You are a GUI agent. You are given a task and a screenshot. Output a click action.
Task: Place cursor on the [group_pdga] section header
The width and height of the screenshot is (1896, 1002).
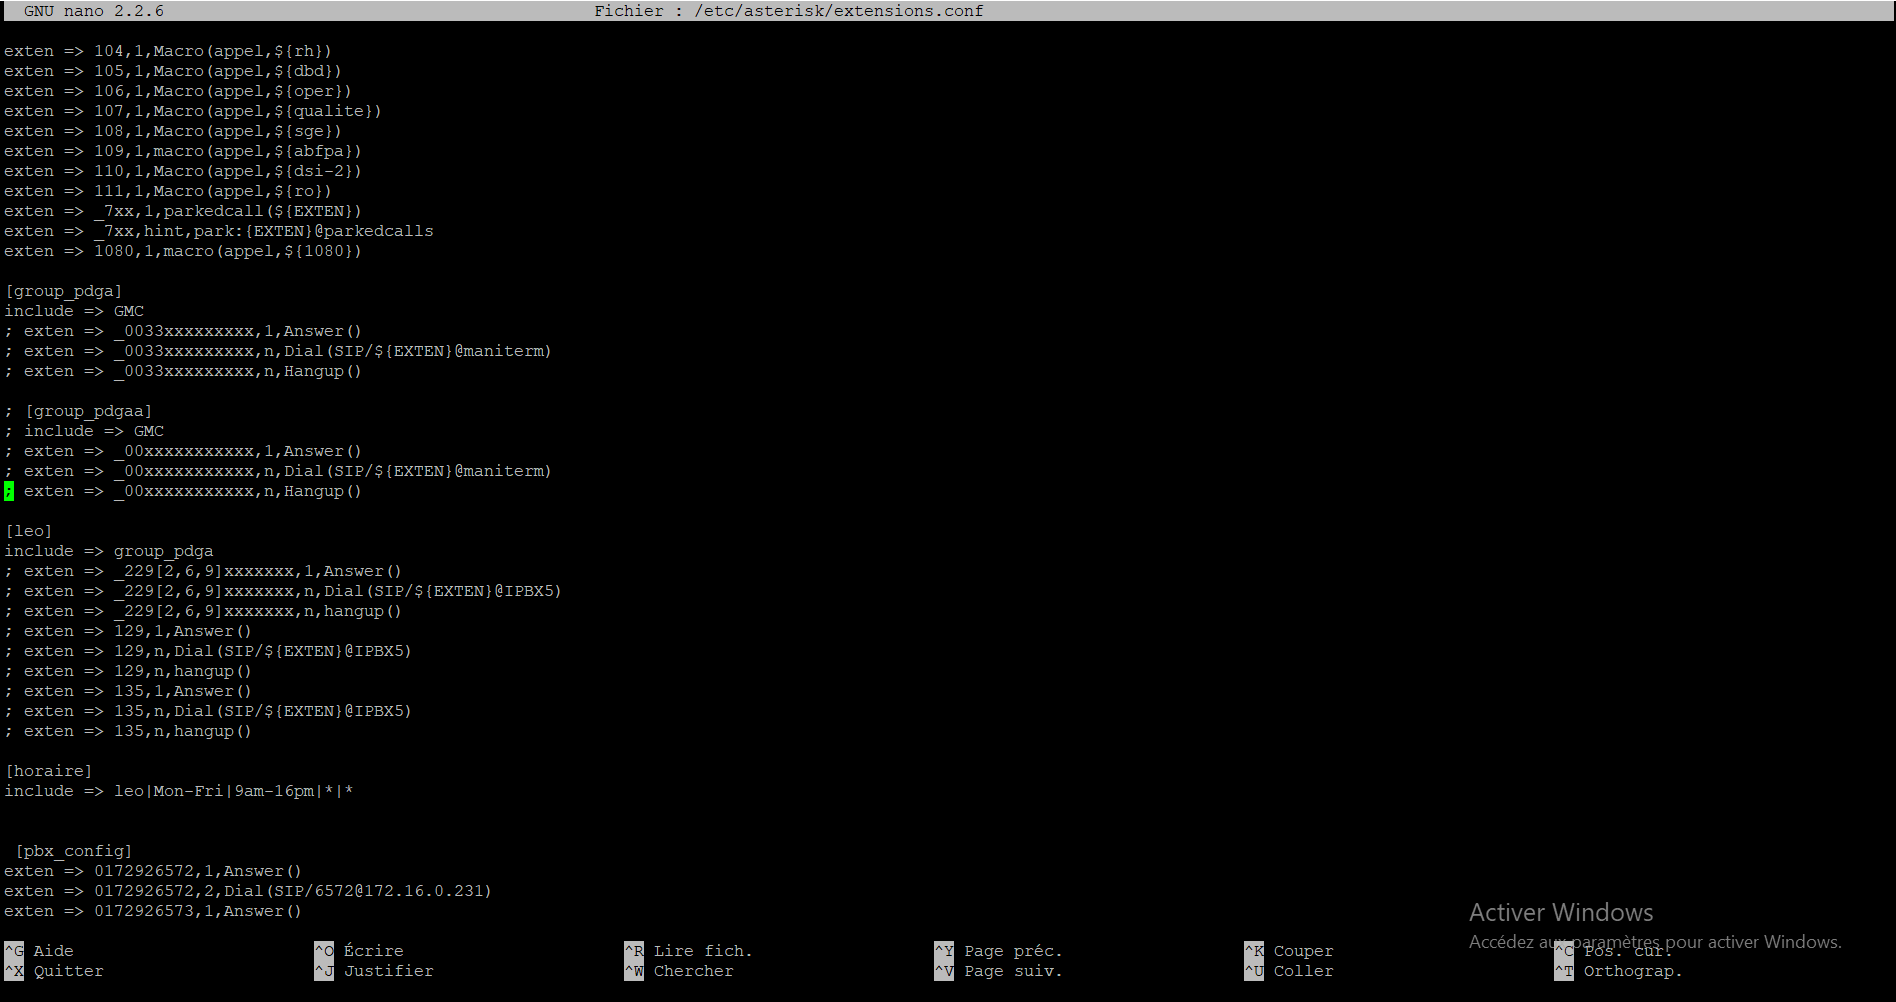pos(64,291)
